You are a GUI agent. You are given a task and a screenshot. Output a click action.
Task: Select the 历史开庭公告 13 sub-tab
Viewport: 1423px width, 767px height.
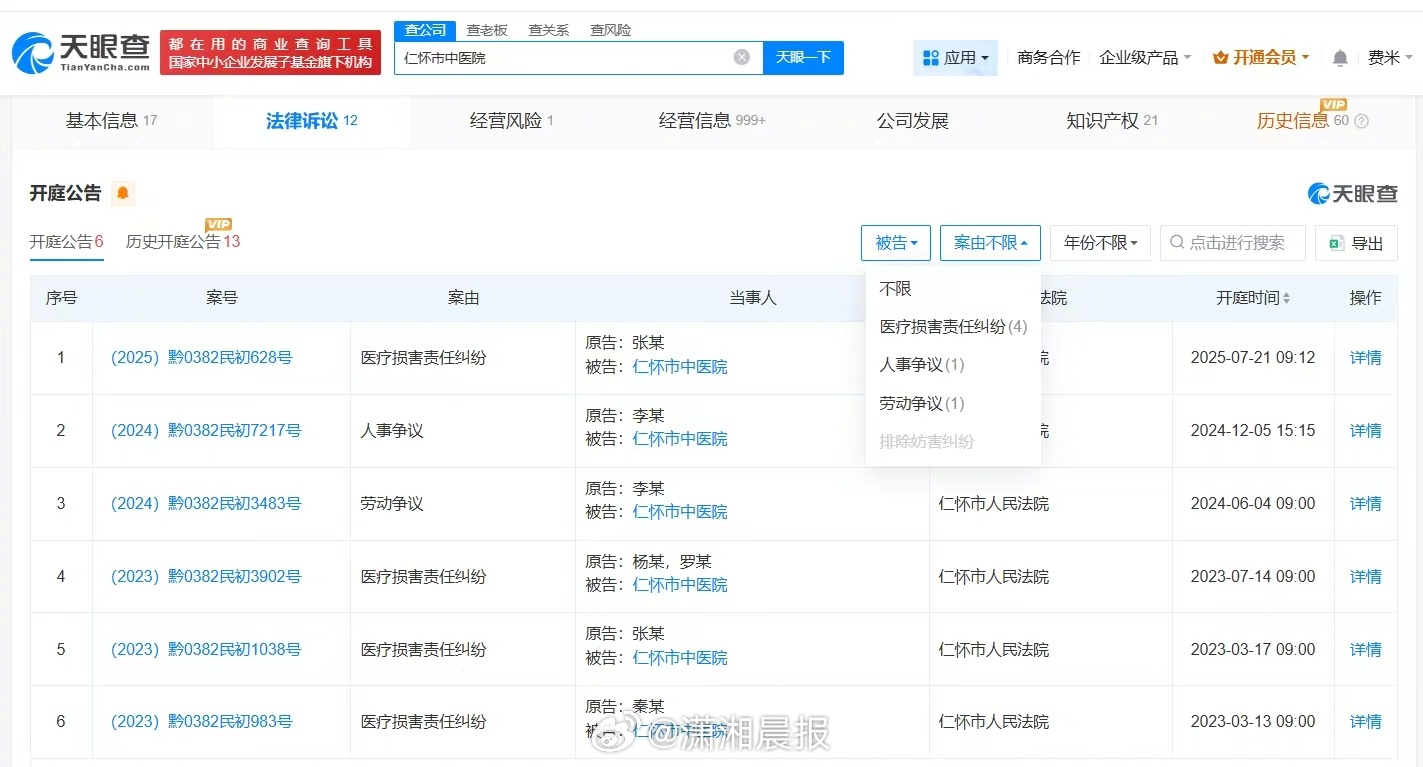point(183,242)
